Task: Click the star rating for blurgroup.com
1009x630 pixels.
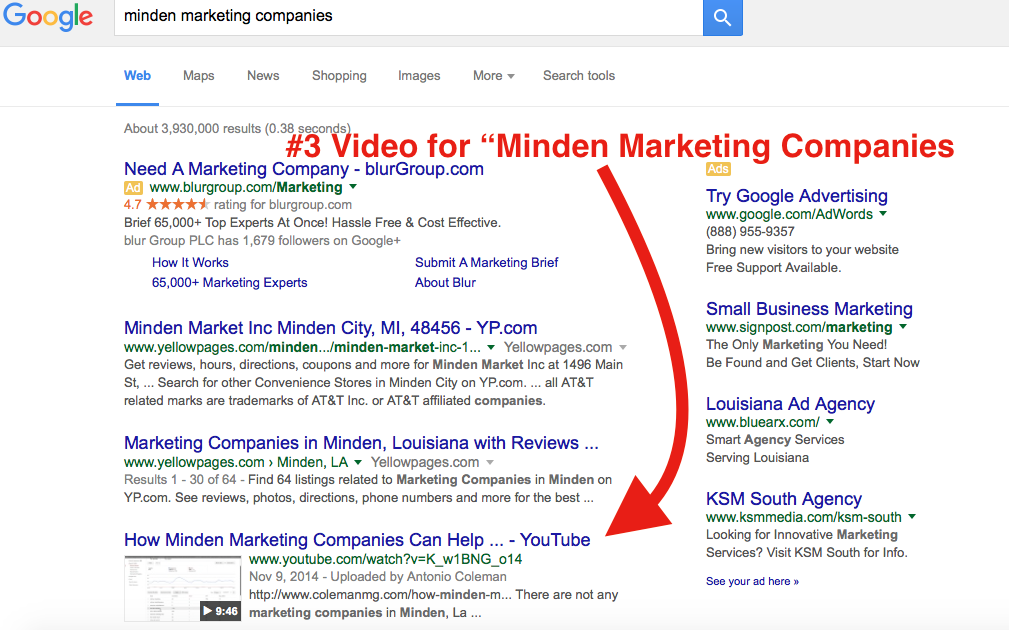Action: pyautogui.click(x=178, y=205)
